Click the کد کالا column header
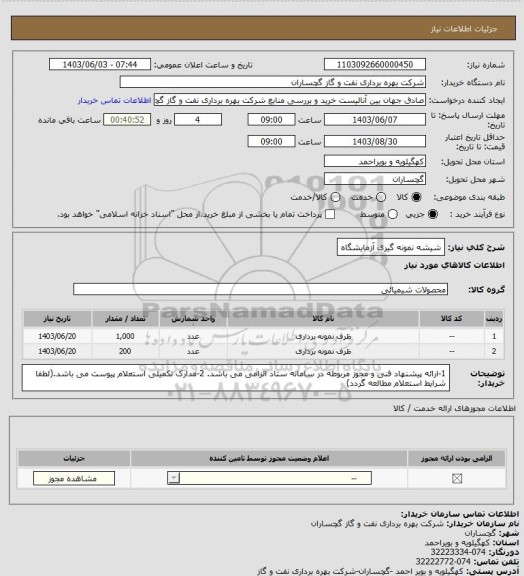This screenshot has height=576, width=524. pyautogui.click(x=452, y=318)
